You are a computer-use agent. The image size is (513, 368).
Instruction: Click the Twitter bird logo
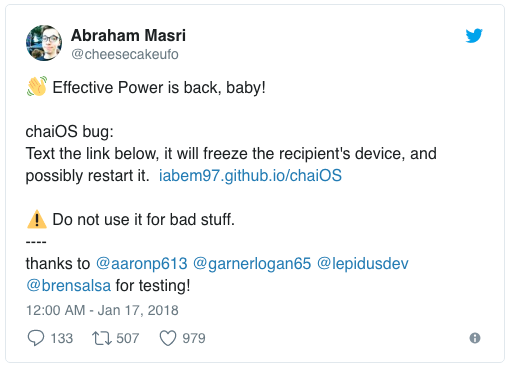pos(474,36)
